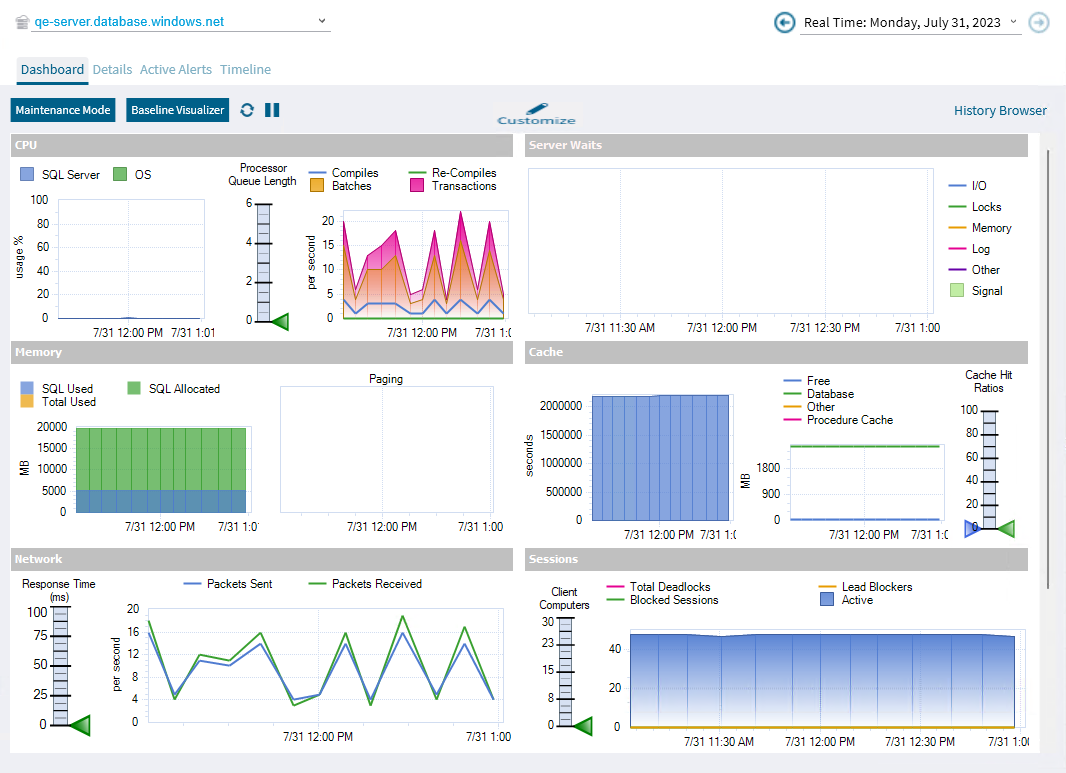Screen dimensions: 1066x773
Task: Open the Active Alerts tab
Action: tap(176, 70)
